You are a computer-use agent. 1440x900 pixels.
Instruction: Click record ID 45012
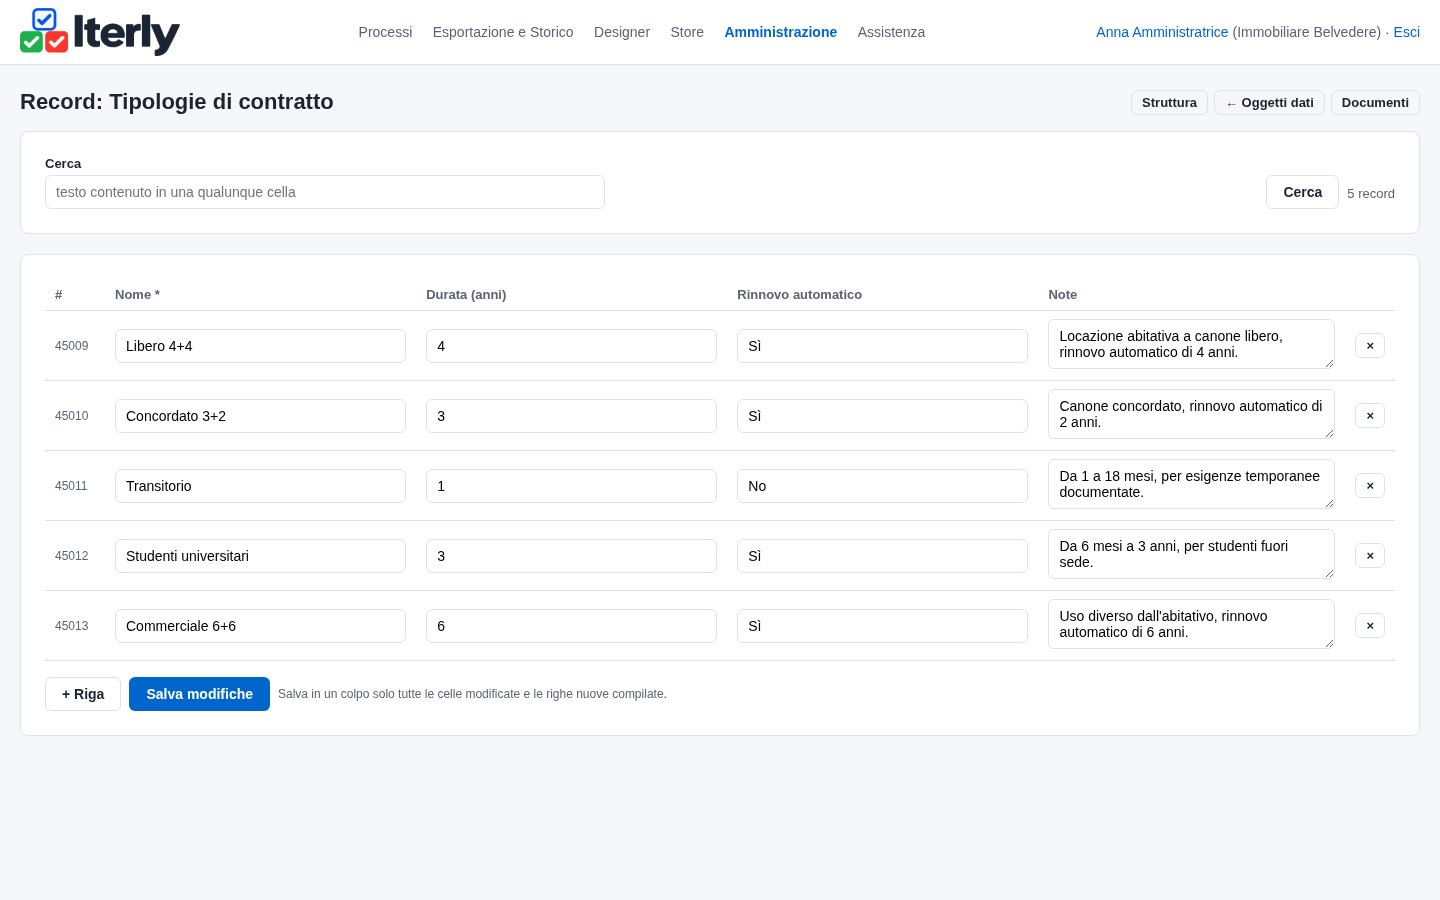coord(71,556)
